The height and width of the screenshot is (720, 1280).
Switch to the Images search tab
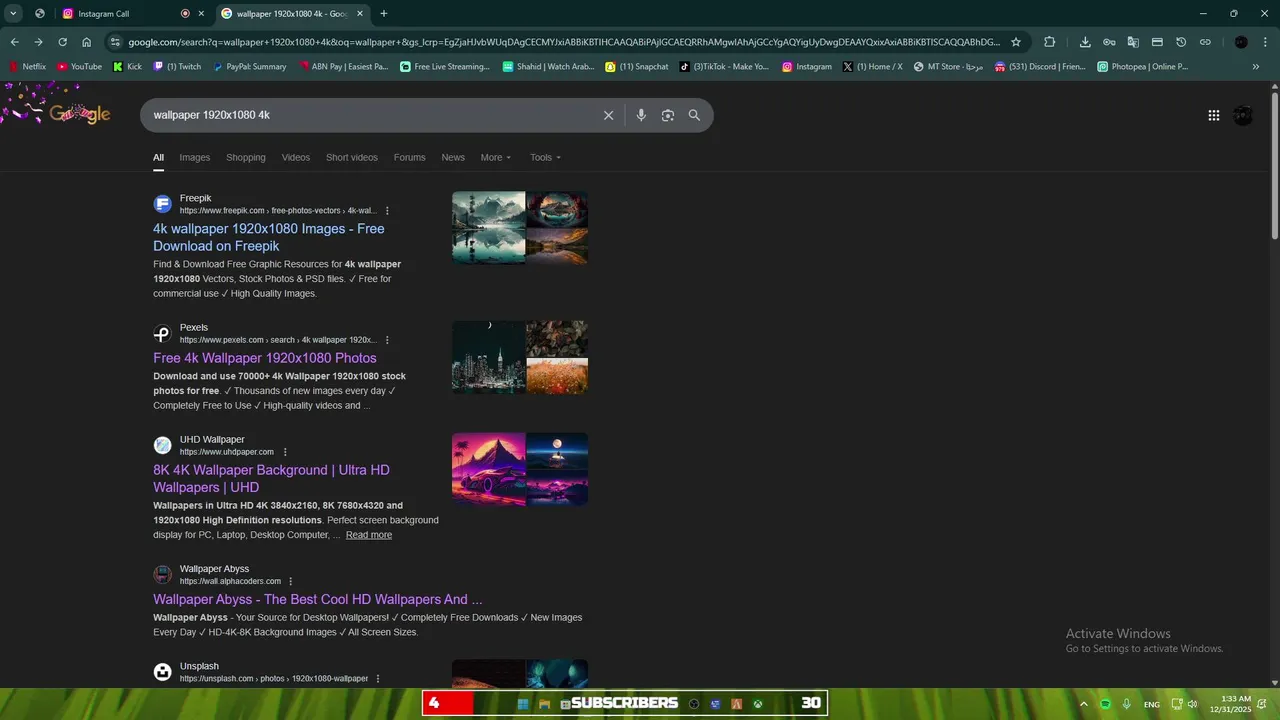pos(195,157)
